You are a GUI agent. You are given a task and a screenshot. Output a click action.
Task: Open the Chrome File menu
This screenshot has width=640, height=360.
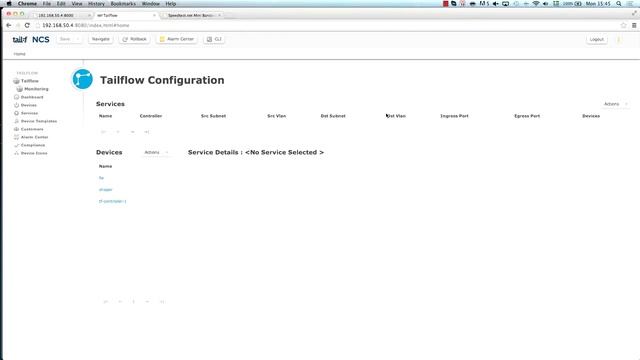tap(47, 4)
